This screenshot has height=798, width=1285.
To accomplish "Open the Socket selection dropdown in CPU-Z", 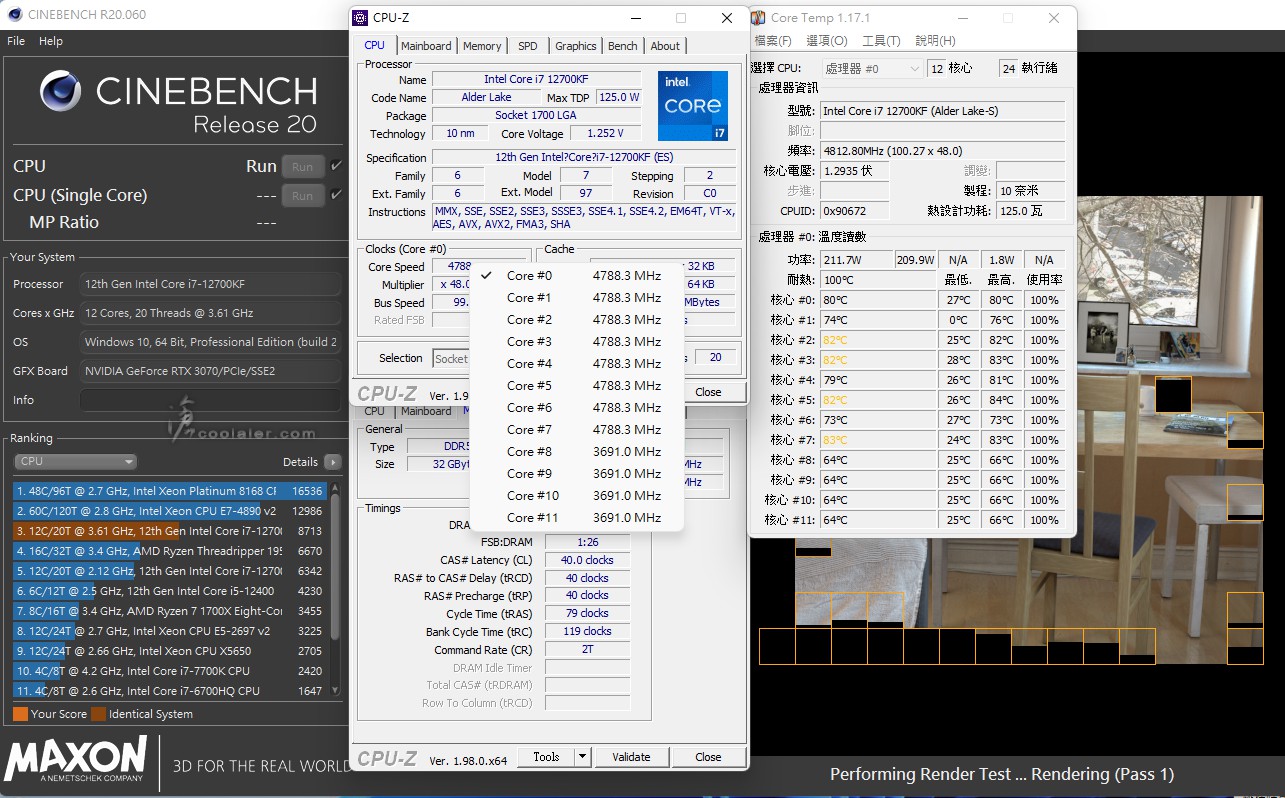I will [x=452, y=359].
